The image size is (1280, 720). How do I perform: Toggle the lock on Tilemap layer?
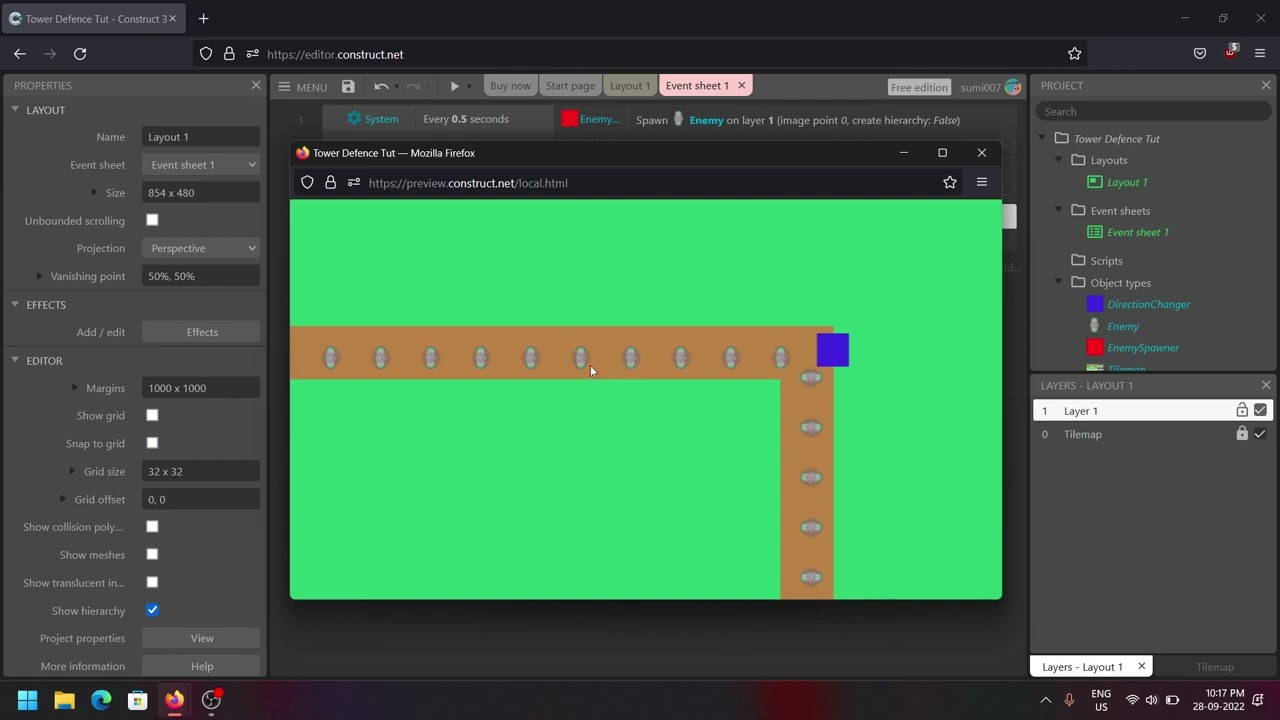[1242, 434]
